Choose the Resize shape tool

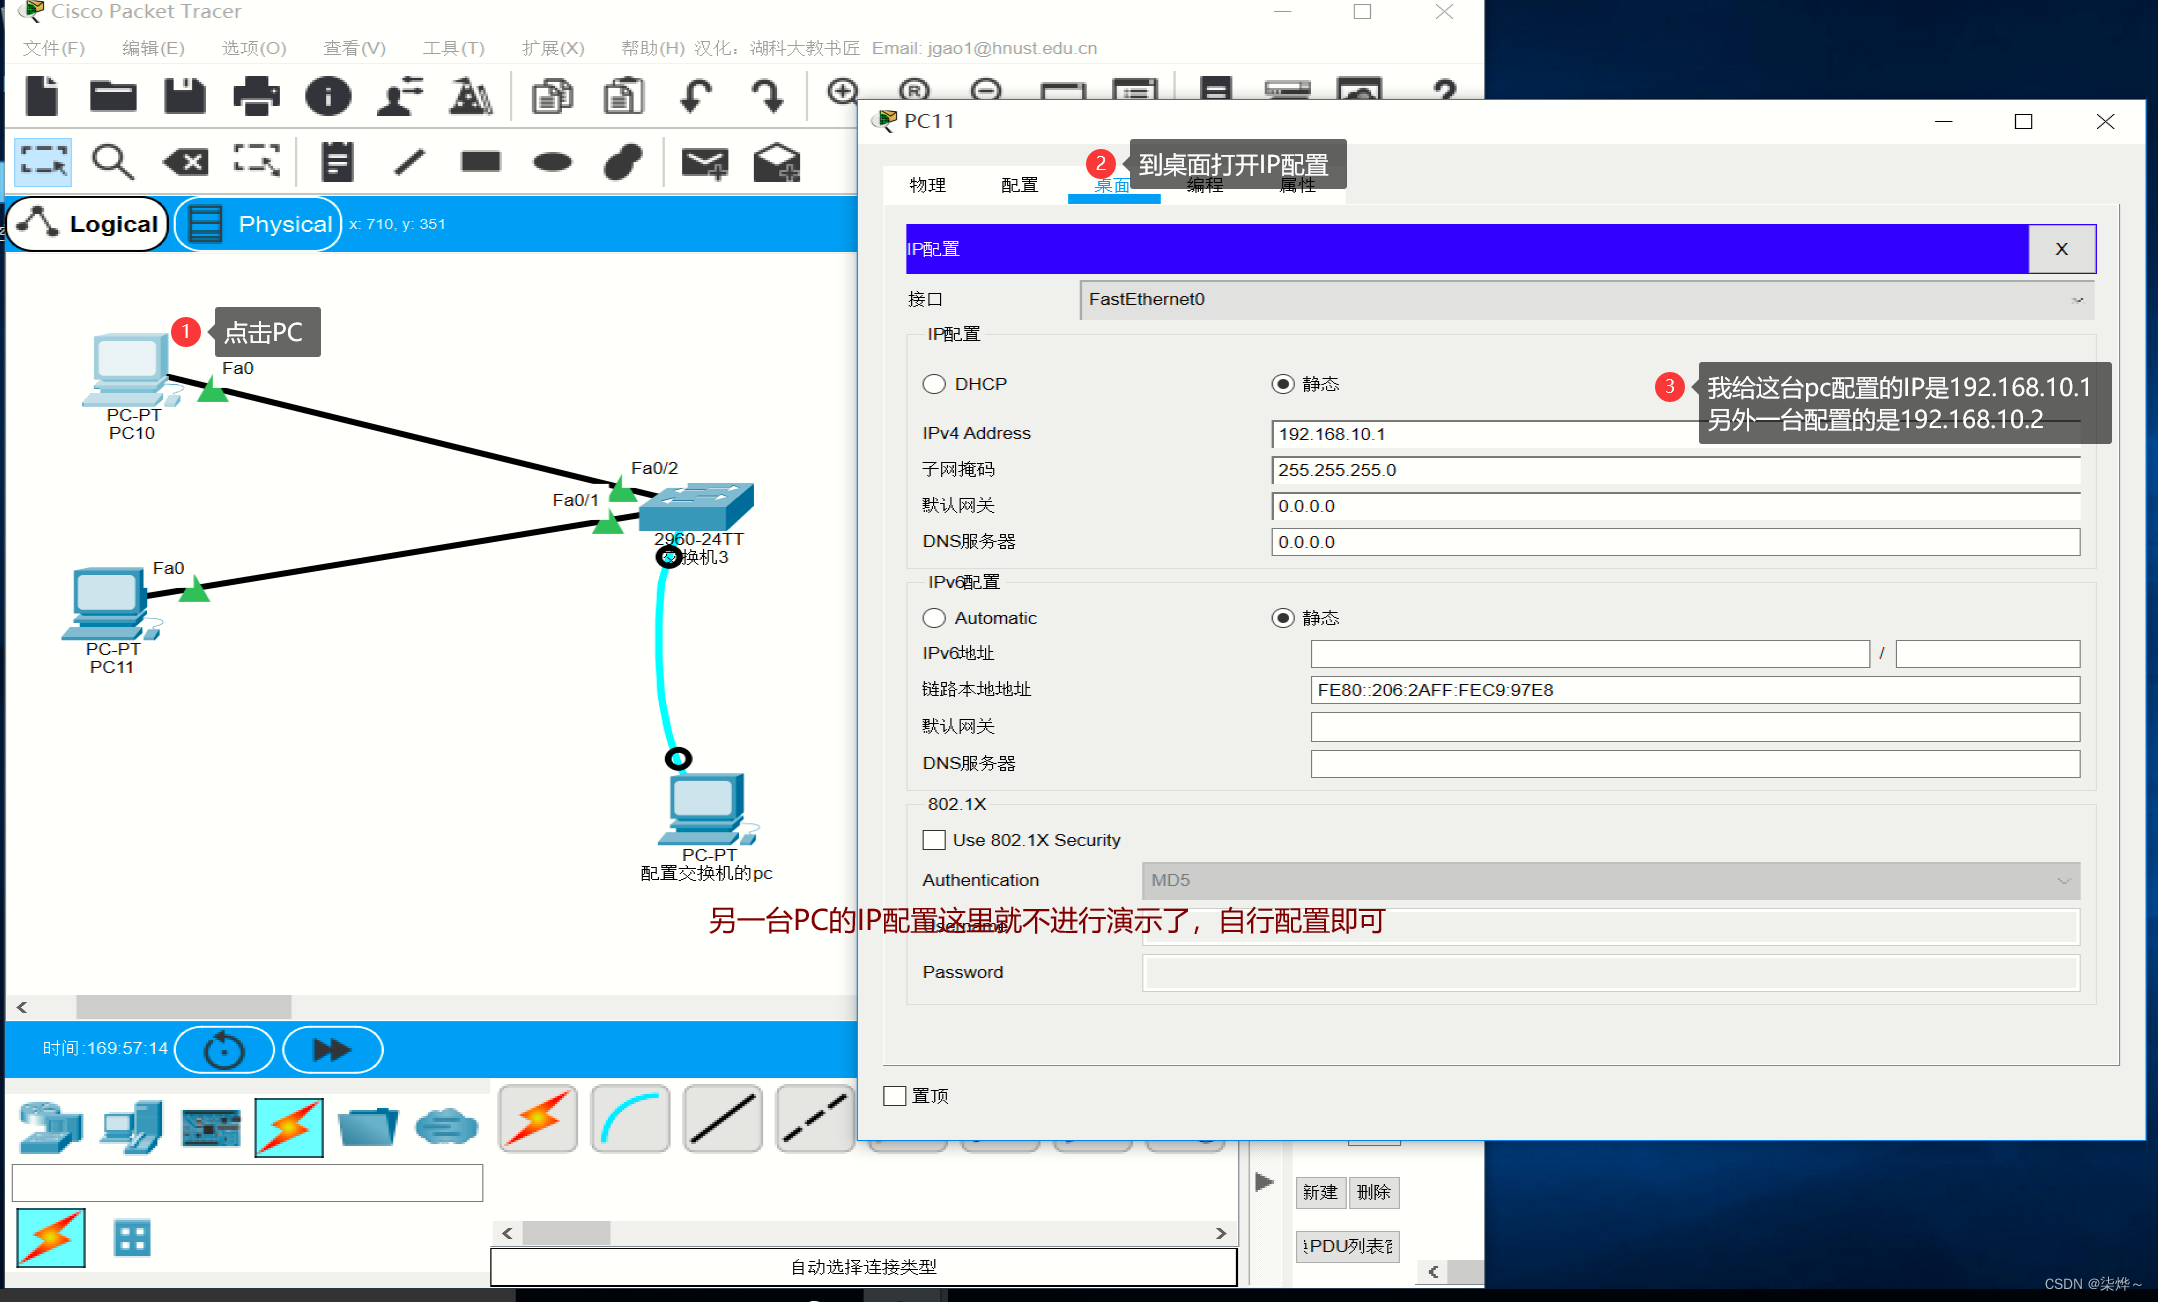coord(257,162)
